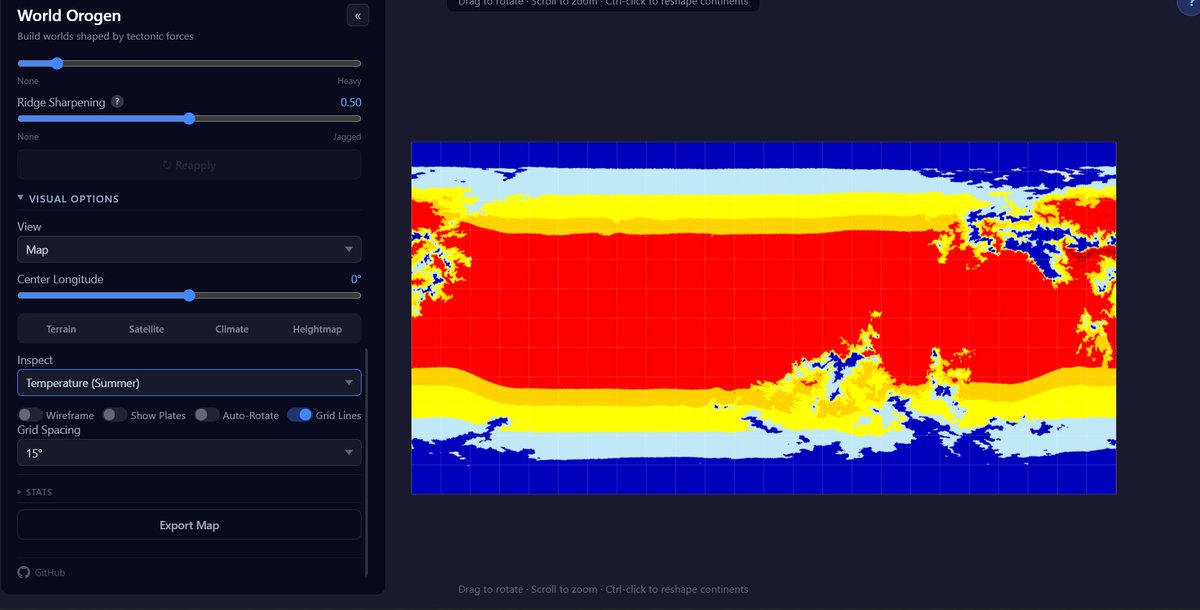1200x610 pixels.
Task: Switch to the Satellite view tab
Action: tap(146, 329)
